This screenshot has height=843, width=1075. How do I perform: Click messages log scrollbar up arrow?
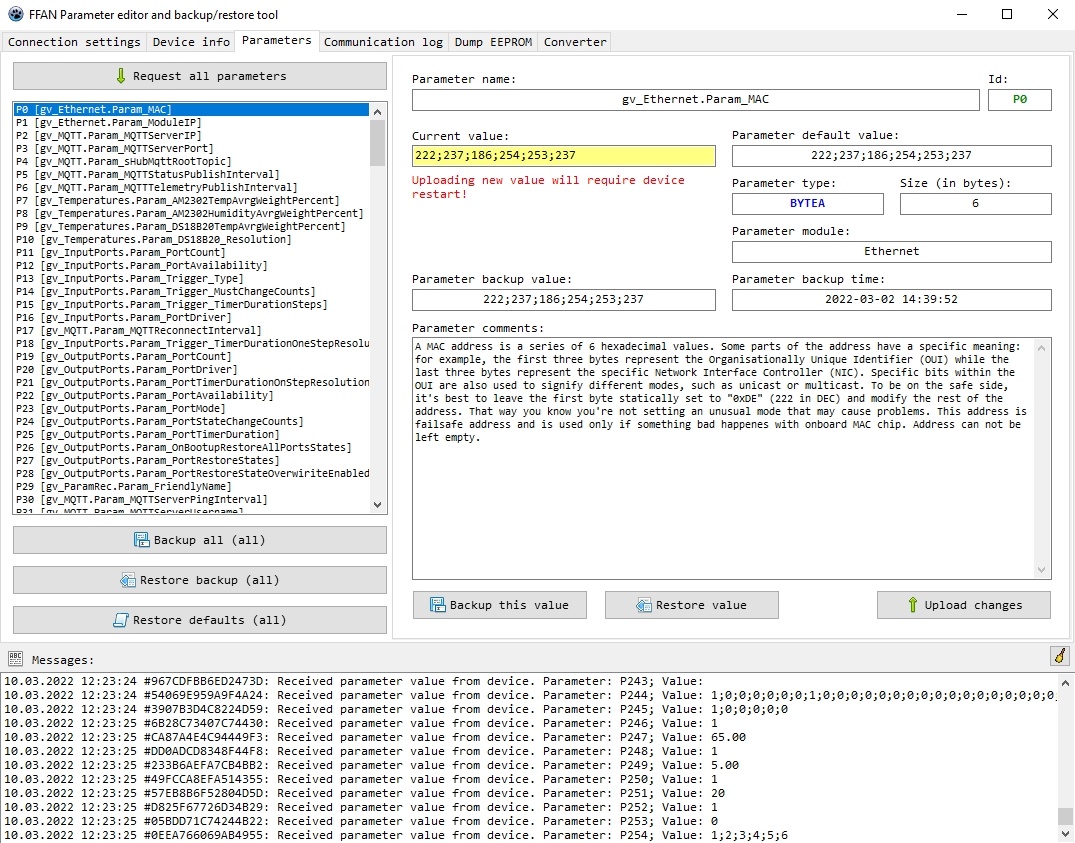pos(1065,682)
